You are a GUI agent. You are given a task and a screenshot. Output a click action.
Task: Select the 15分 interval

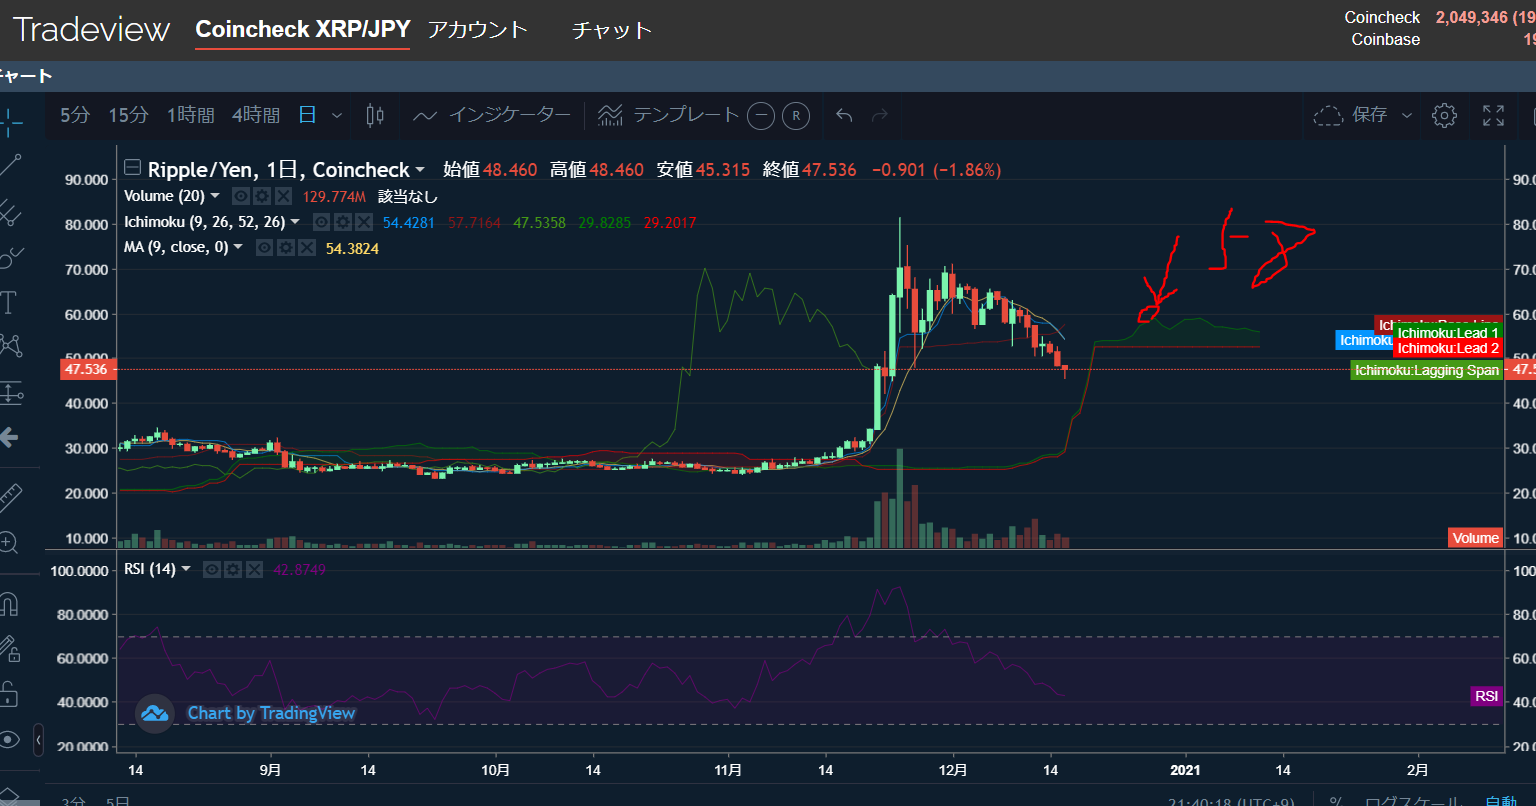click(x=128, y=116)
